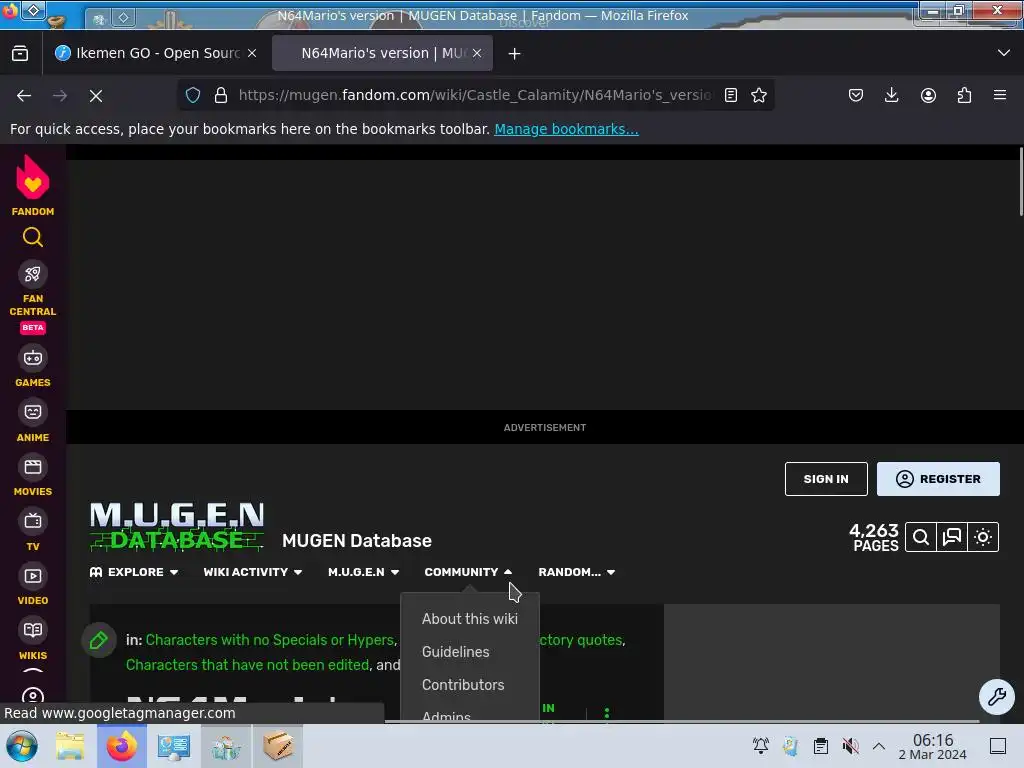Viewport: 1024px width, 768px height.
Task: Expand the Random dropdown menu
Action: (577, 572)
